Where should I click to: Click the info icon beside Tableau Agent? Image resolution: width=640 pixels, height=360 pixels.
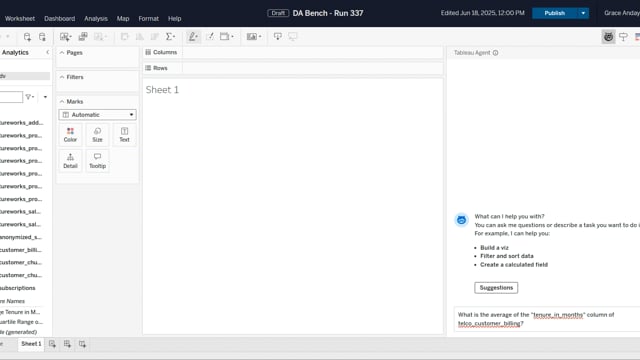[x=495, y=53]
